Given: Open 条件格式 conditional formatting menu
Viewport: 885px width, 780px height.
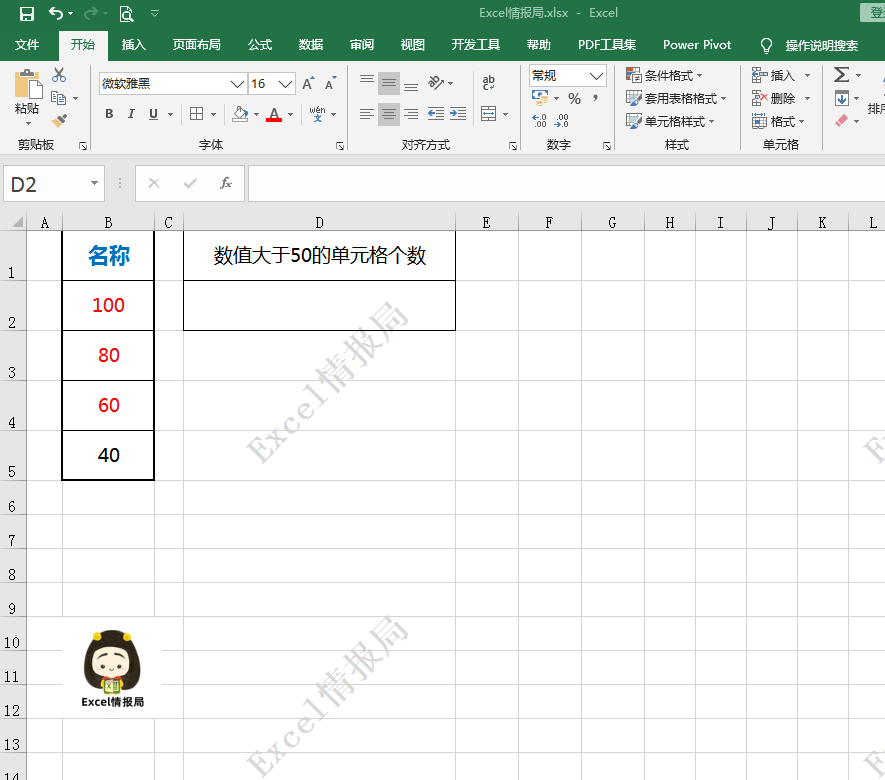Looking at the screenshot, I should 664,75.
